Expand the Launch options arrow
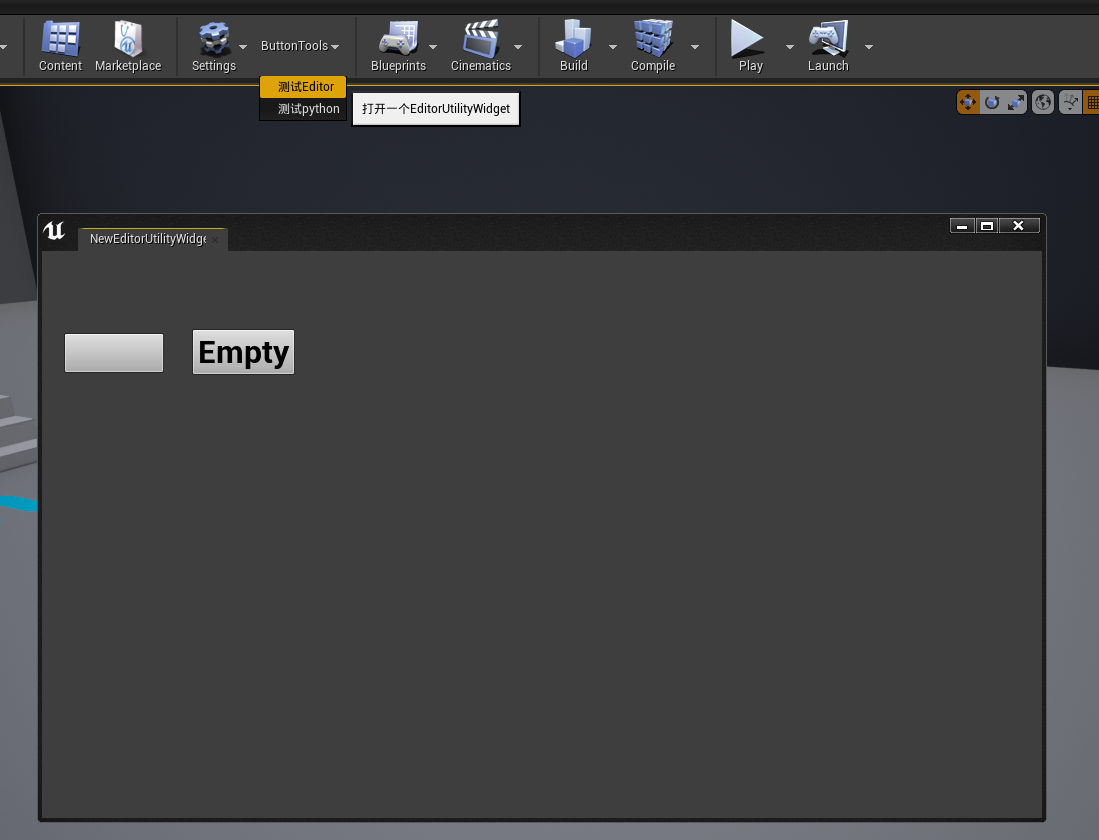1099x840 pixels. coord(869,47)
